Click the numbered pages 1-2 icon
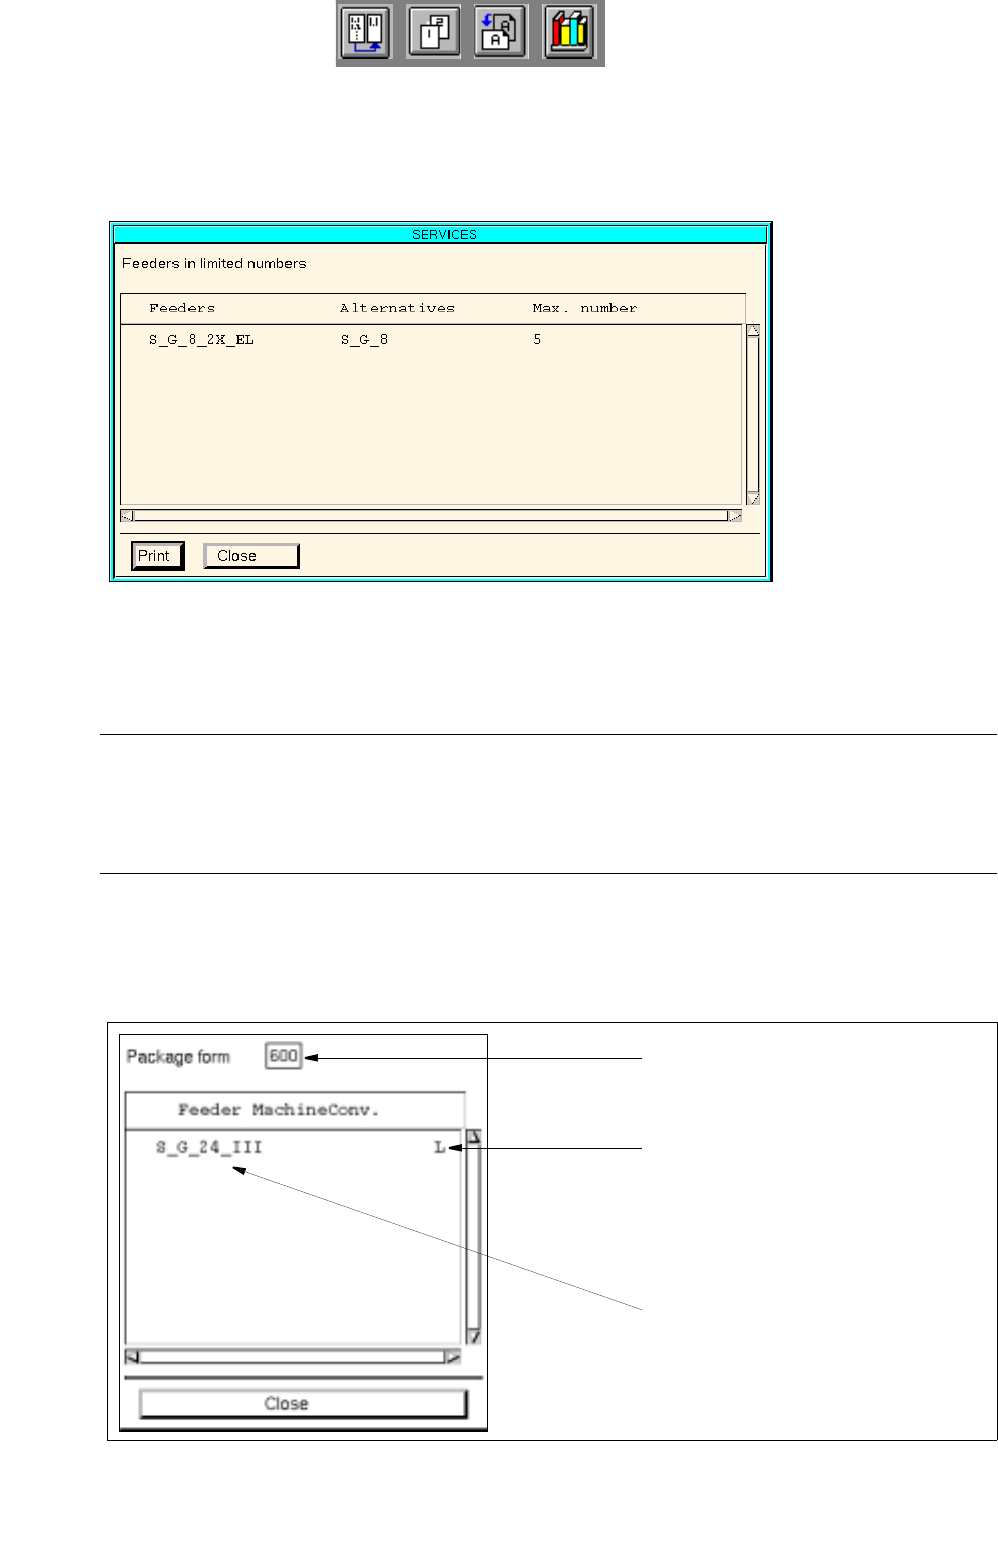The height and width of the screenshot is (1560, 998). [434, 33]
